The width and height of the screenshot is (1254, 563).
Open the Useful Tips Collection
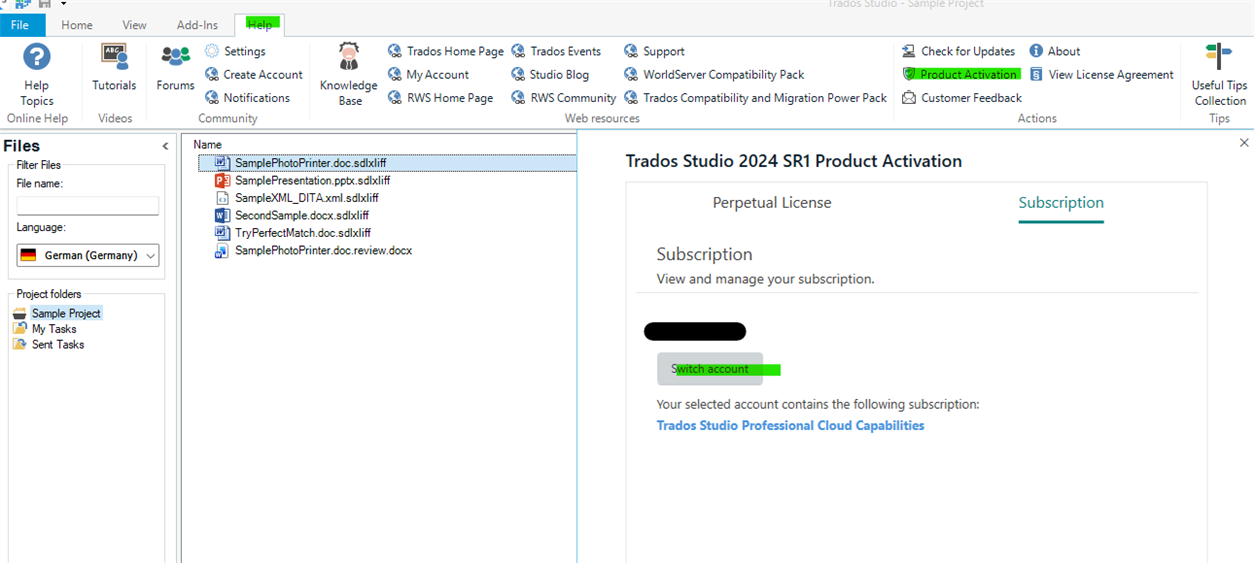pyautogui.click(x=1219, y=74)
